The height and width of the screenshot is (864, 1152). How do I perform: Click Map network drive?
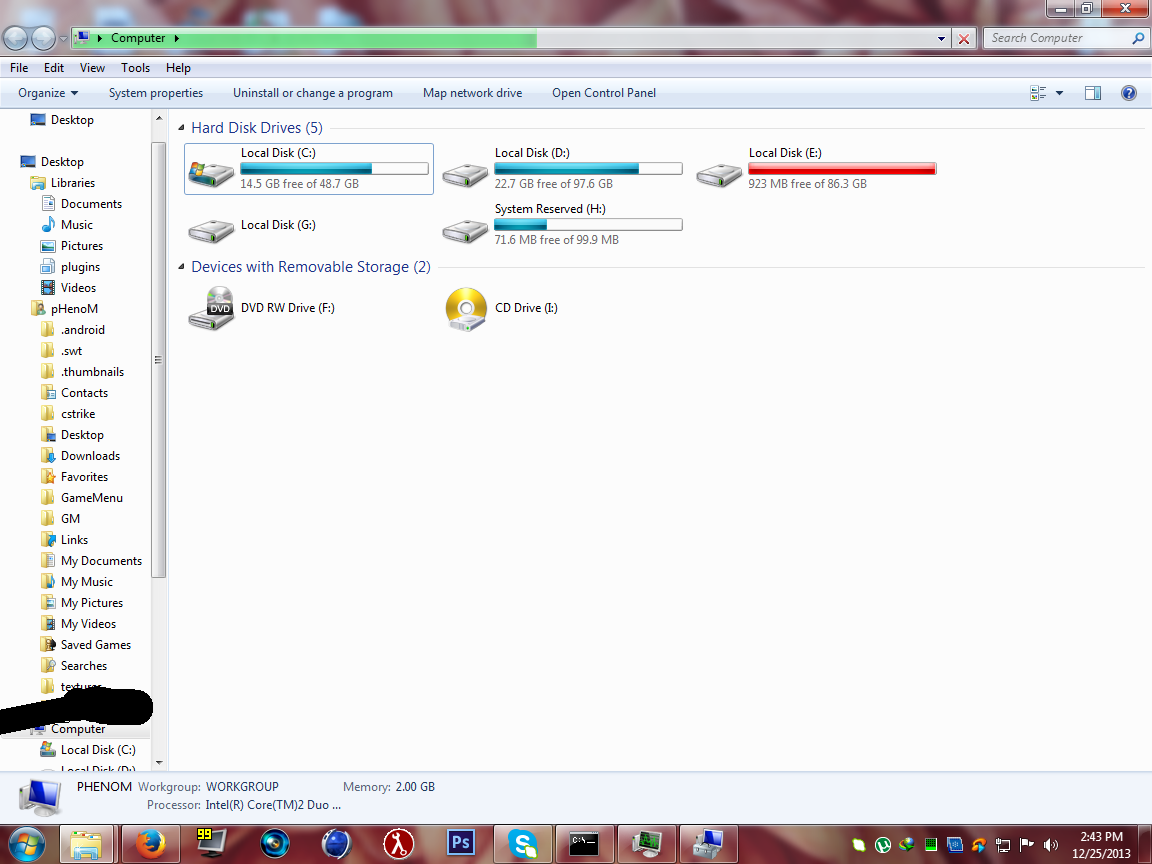[x=472, y=93]
